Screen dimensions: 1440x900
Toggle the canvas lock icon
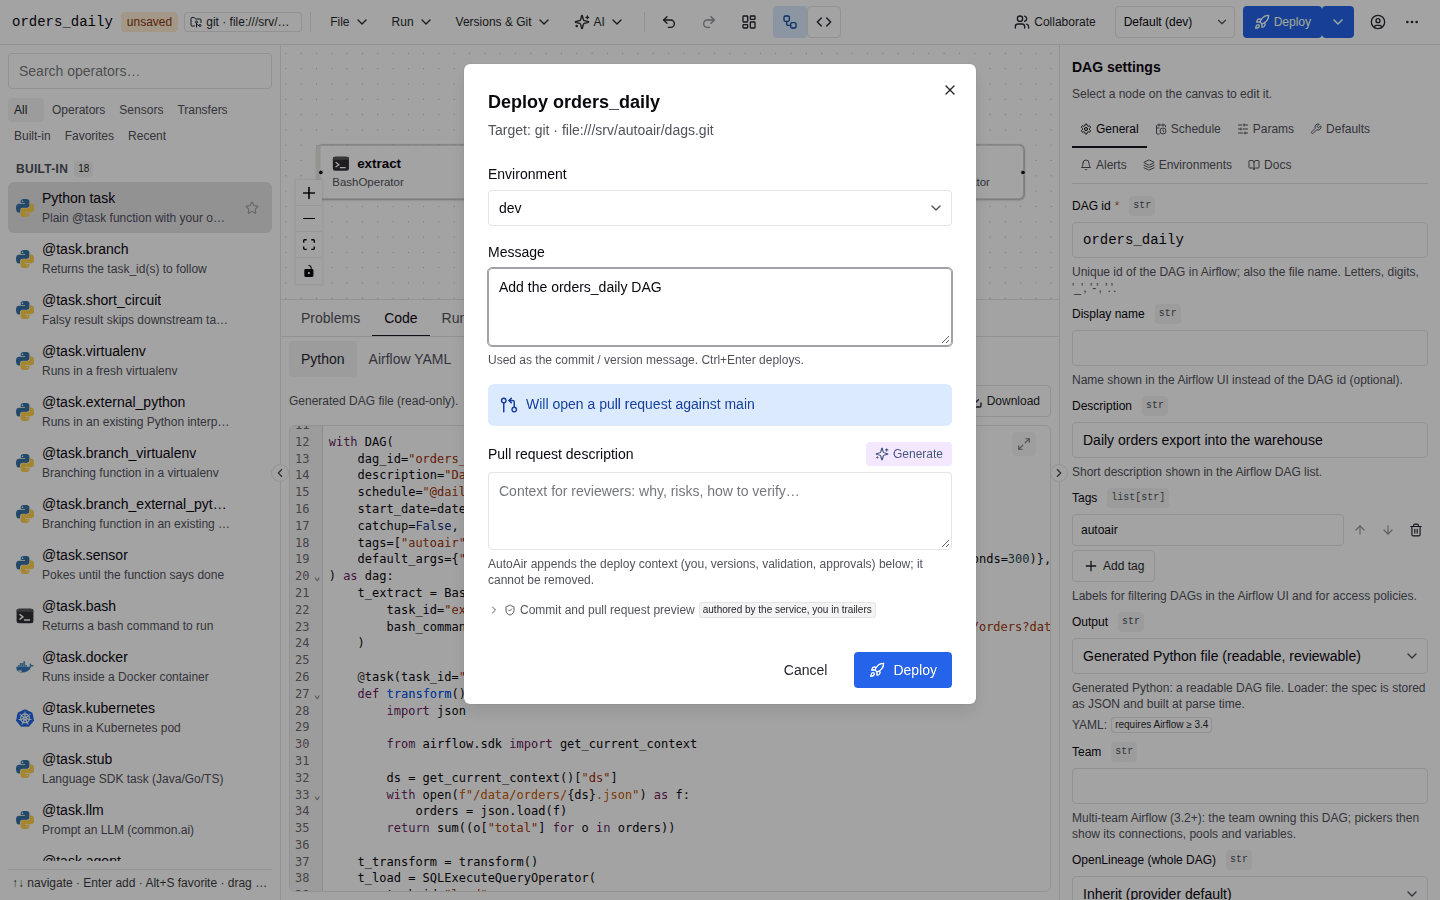pos(309,271)
